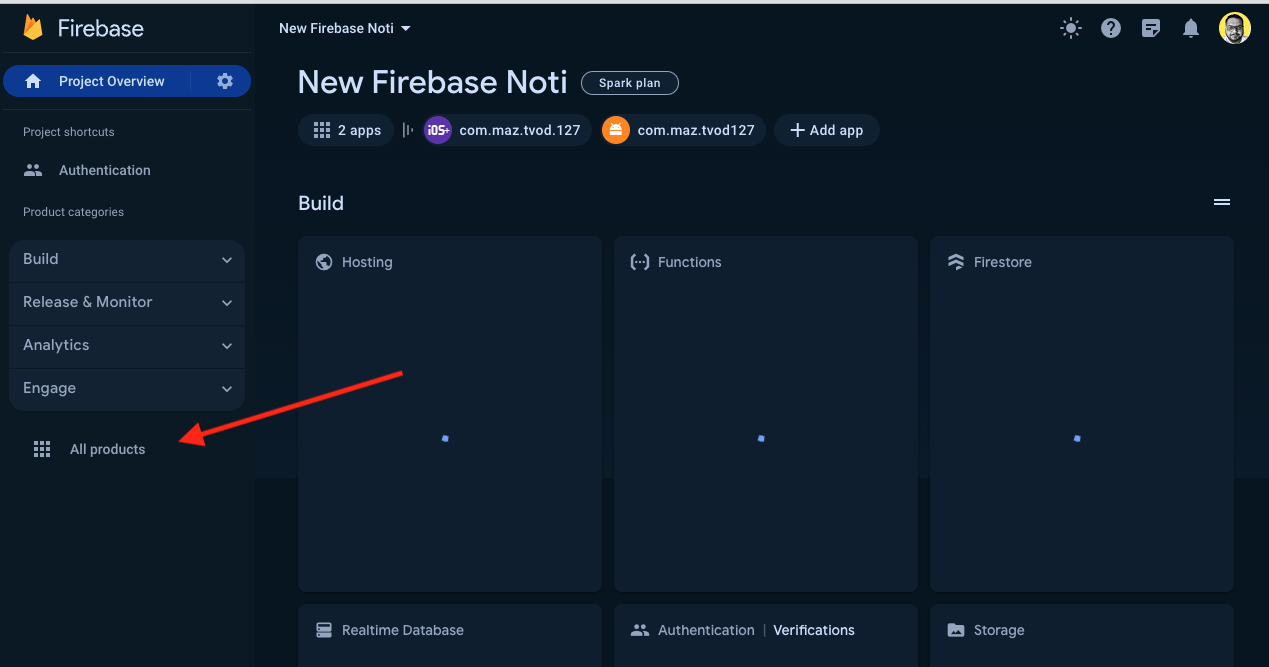Click the Authentication card people icon

(640, 630)
